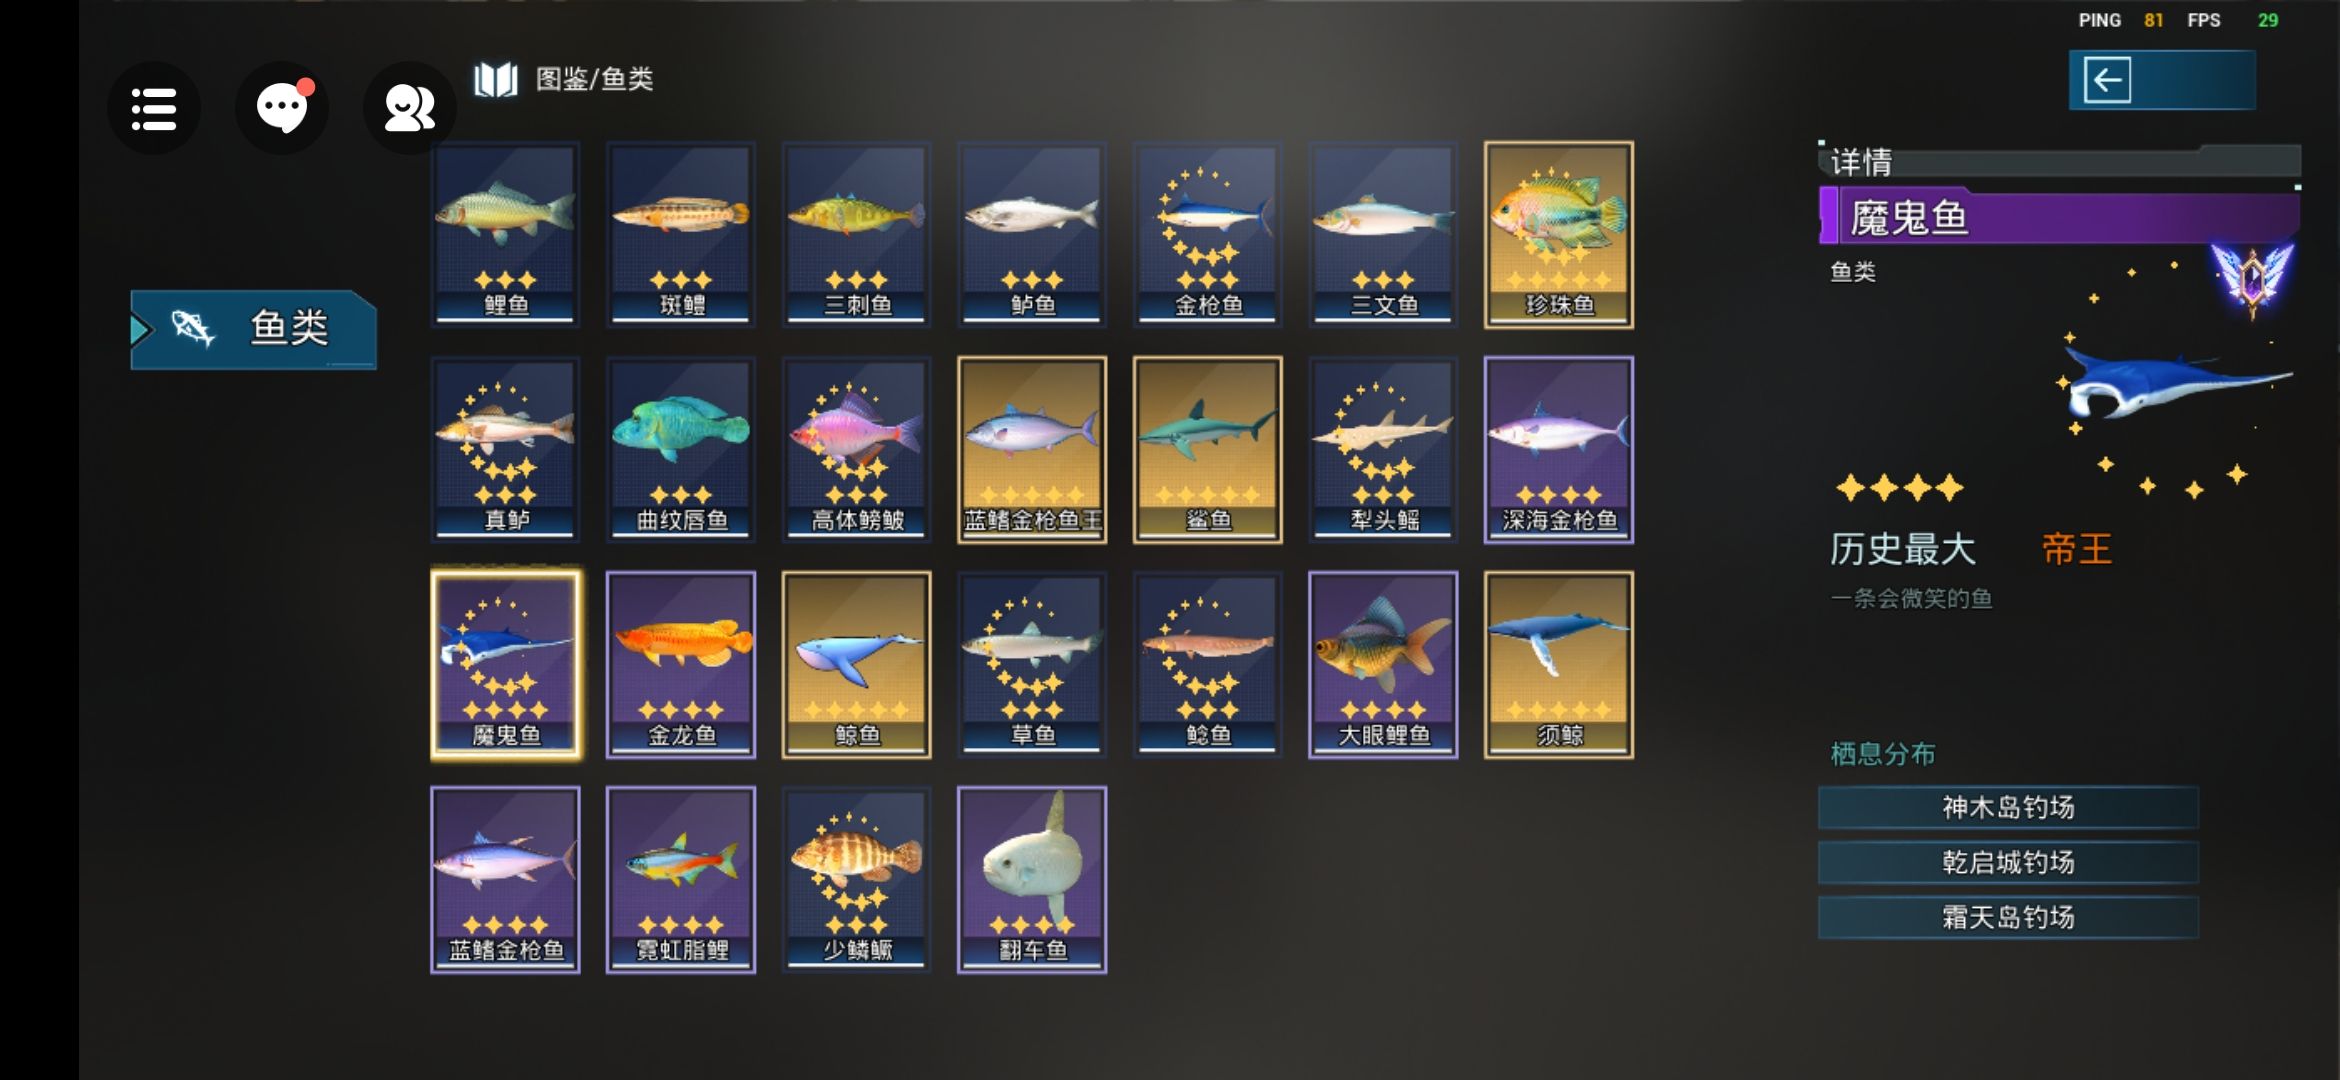The width and height of the screenshot is (2340, 1080).
Task: Select the 鲨鱼 fish card
Action: [x=1208, y=450]
